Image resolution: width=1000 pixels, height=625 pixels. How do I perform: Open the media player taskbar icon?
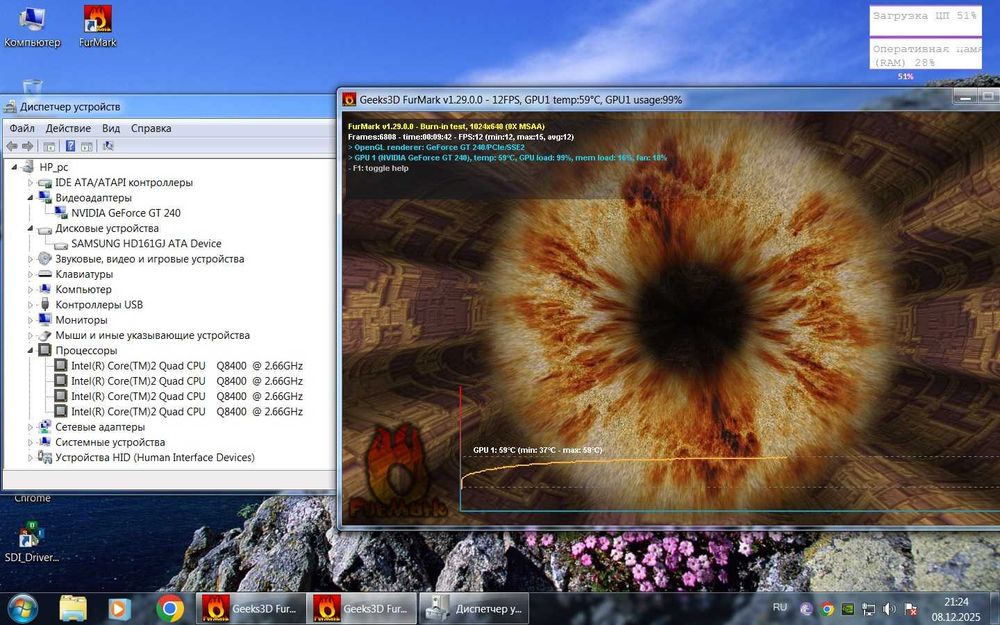click(119, 609)
